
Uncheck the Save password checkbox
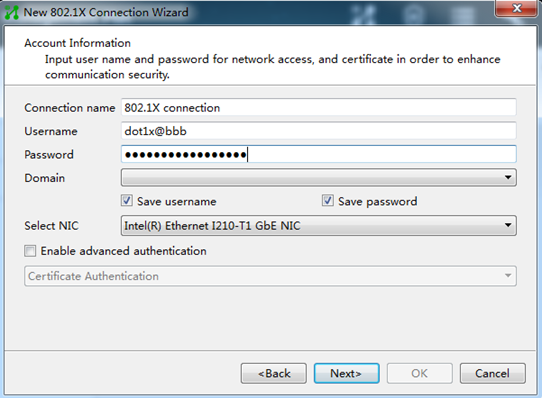[328, 201]
